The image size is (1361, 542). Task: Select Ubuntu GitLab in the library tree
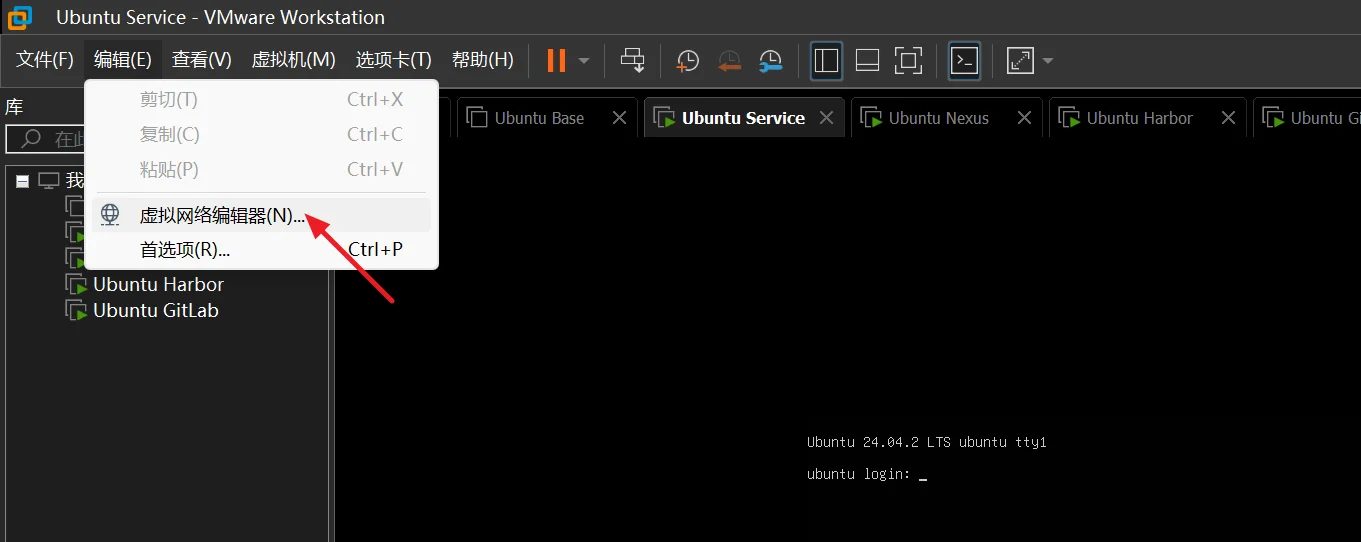point(155,310)
